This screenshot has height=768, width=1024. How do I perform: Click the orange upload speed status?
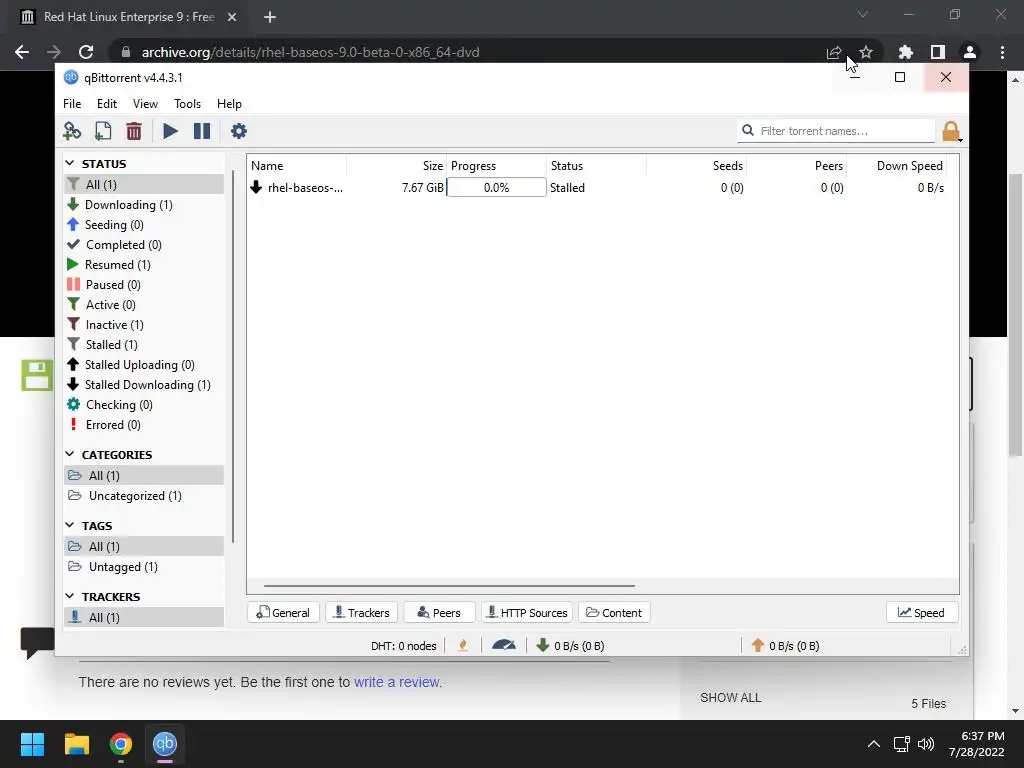click(785, 646)
